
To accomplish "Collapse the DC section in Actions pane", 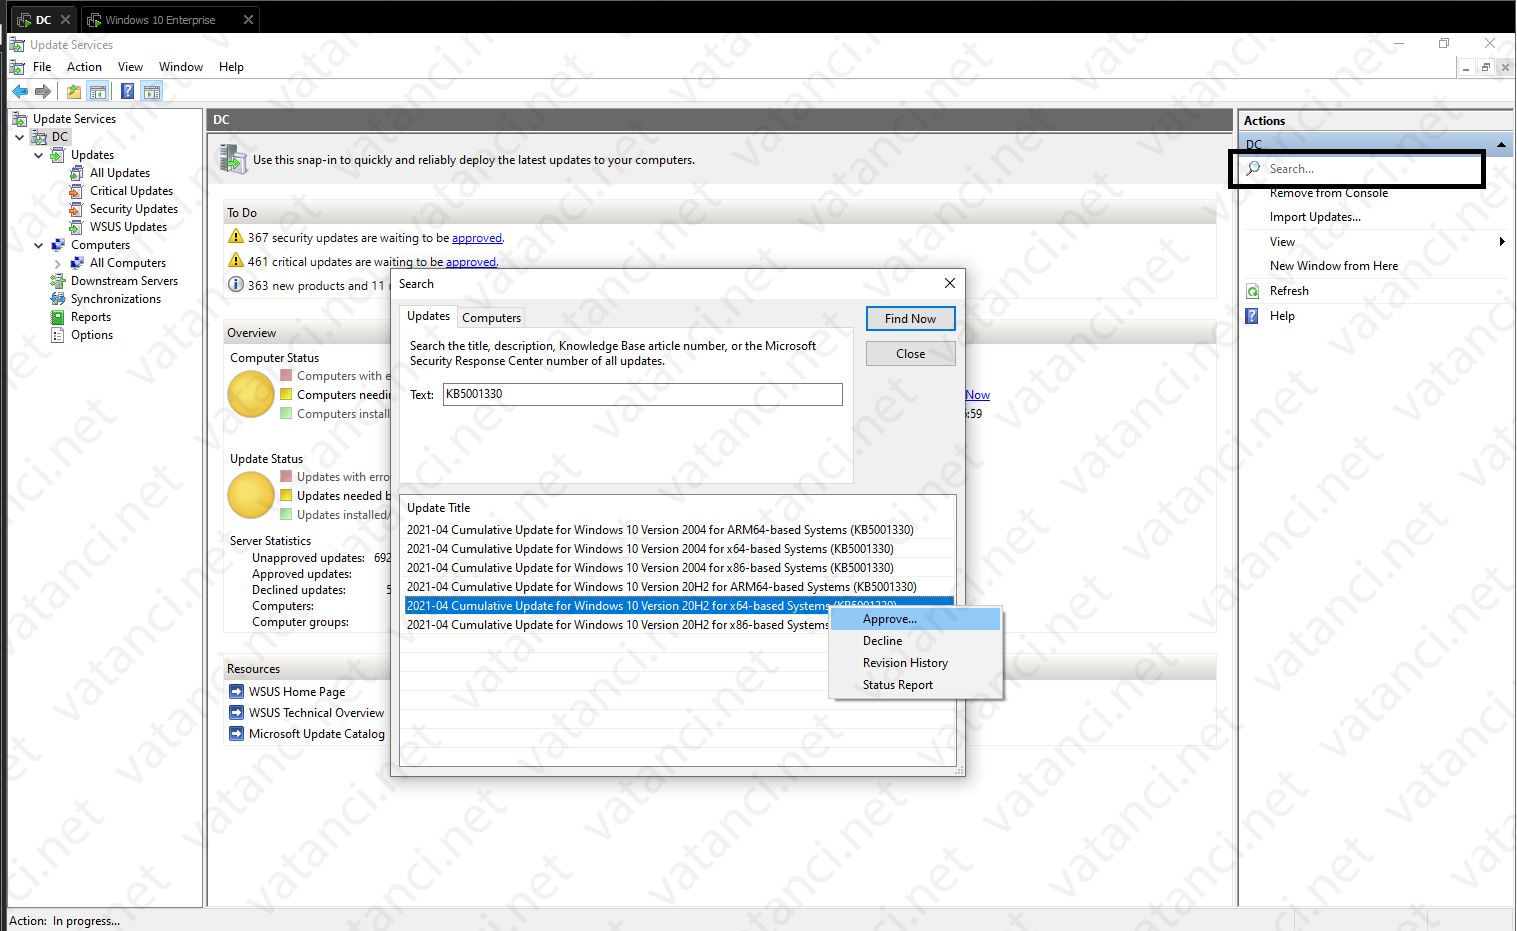I will (x=1502, y=145).
